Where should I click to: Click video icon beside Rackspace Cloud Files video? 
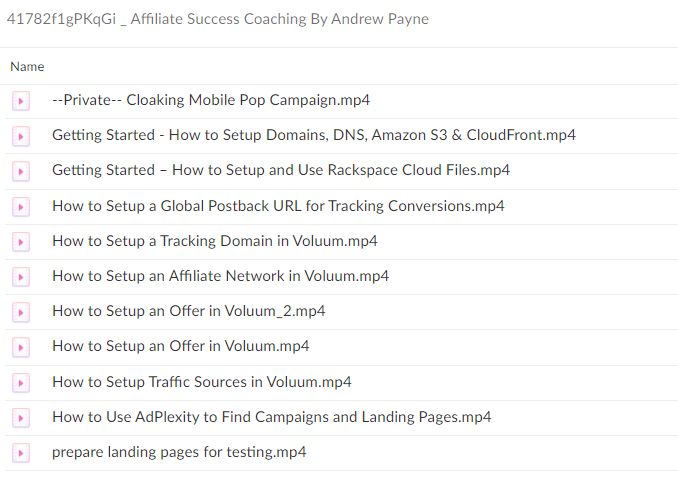coord(20,171)
